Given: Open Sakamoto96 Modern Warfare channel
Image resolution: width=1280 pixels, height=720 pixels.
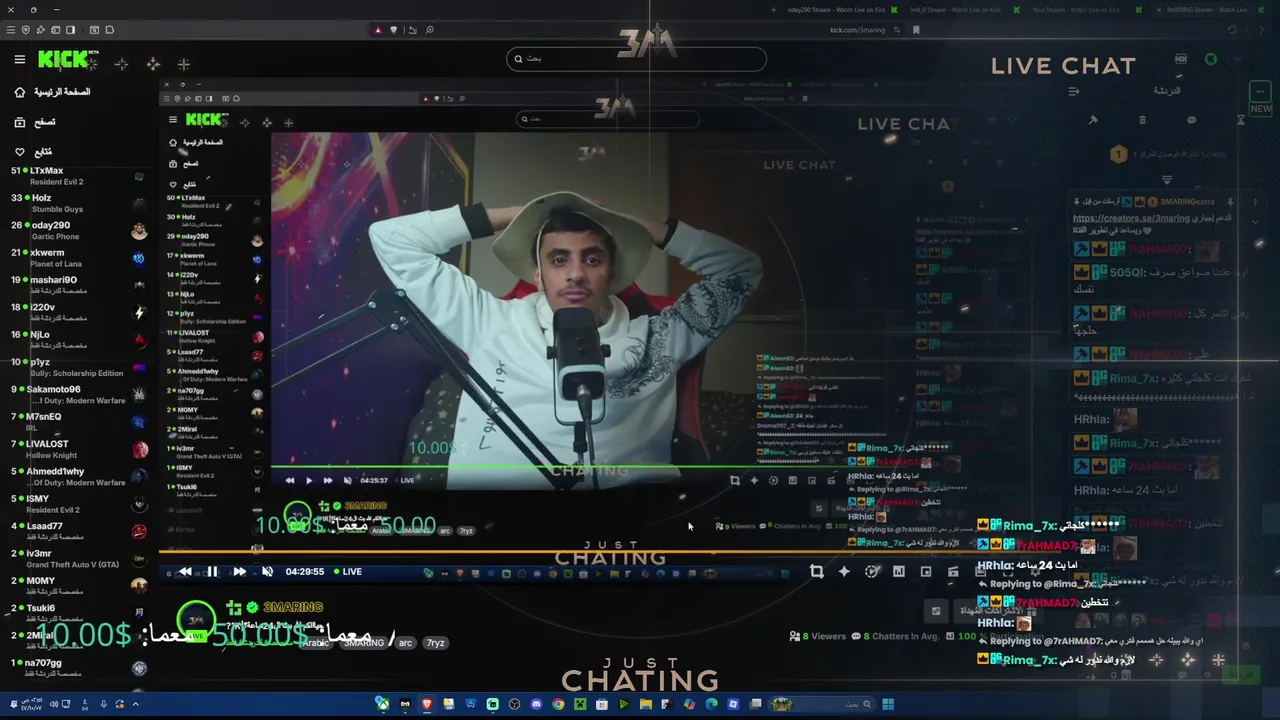Looking at the screenshot, I should [x=78, y=394].
